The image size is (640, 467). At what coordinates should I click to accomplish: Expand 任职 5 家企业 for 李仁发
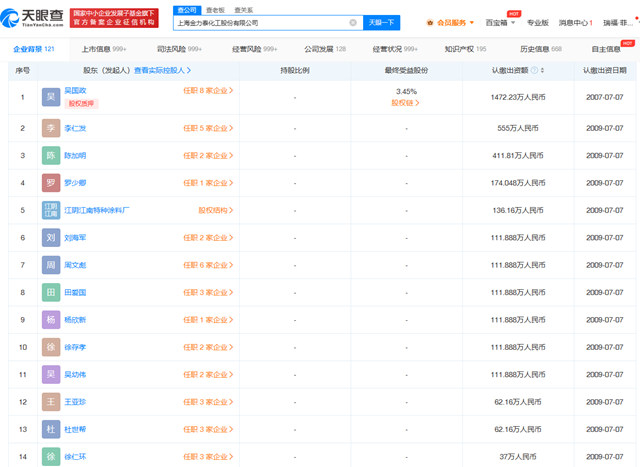point(208,128)
